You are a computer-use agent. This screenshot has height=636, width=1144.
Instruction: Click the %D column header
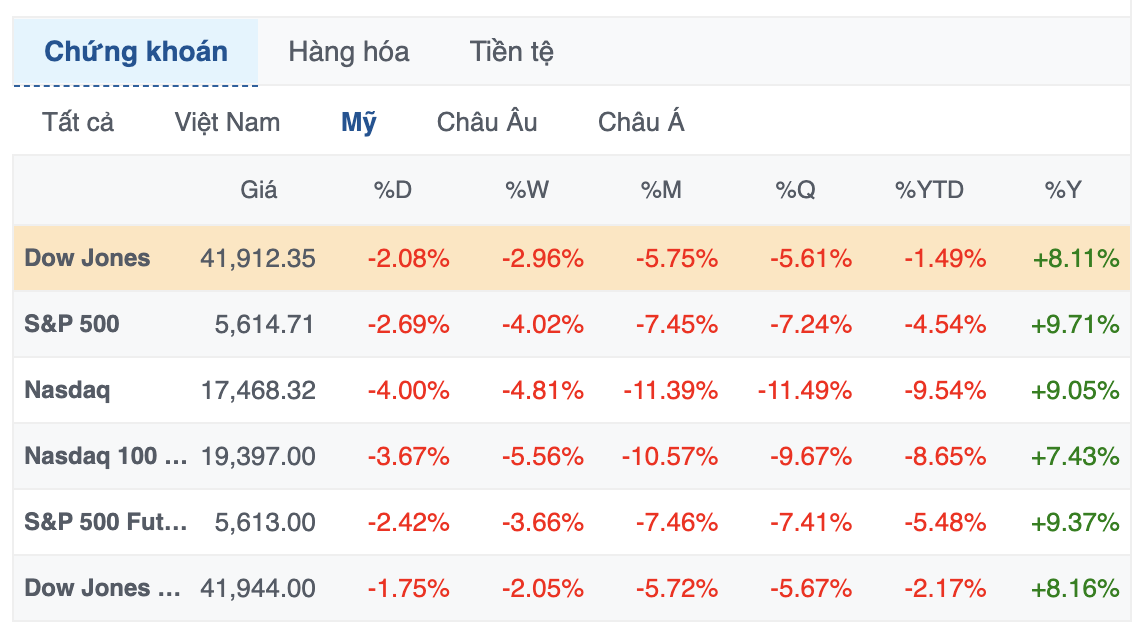click(393, 190)
